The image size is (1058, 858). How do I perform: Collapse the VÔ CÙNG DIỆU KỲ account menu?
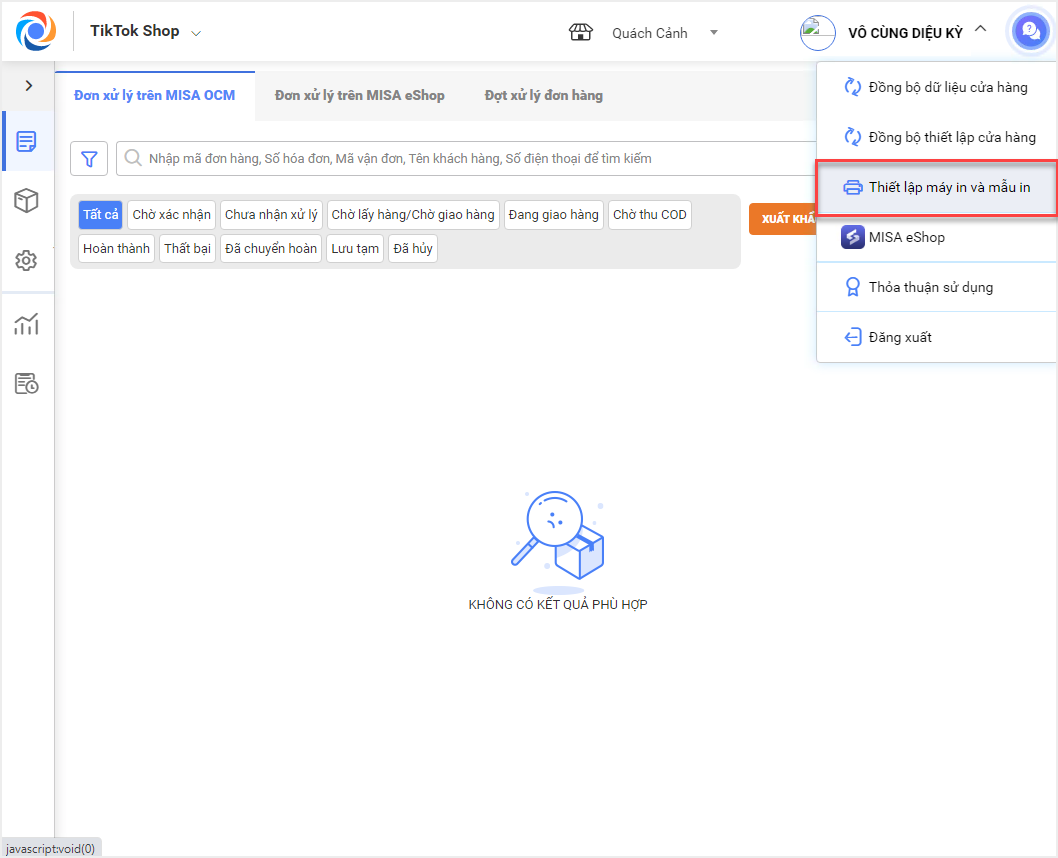coord(980,29)
